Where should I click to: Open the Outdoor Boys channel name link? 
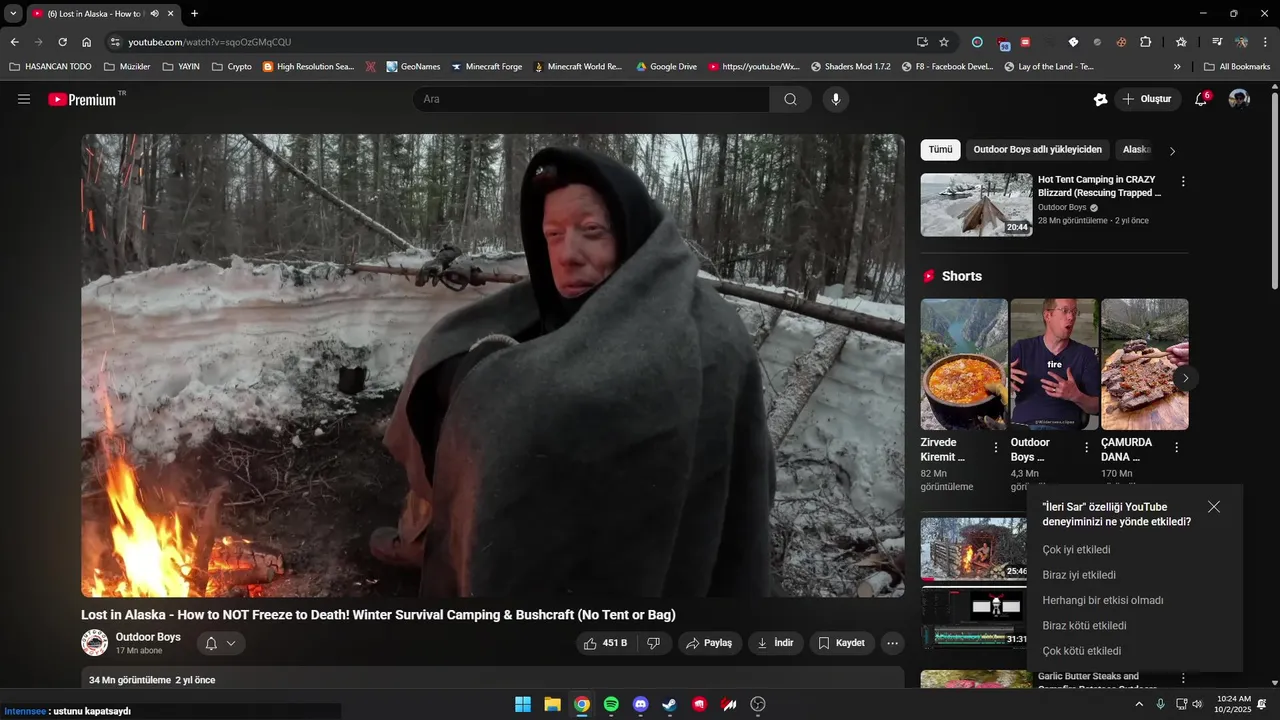[x=148, y=637]
